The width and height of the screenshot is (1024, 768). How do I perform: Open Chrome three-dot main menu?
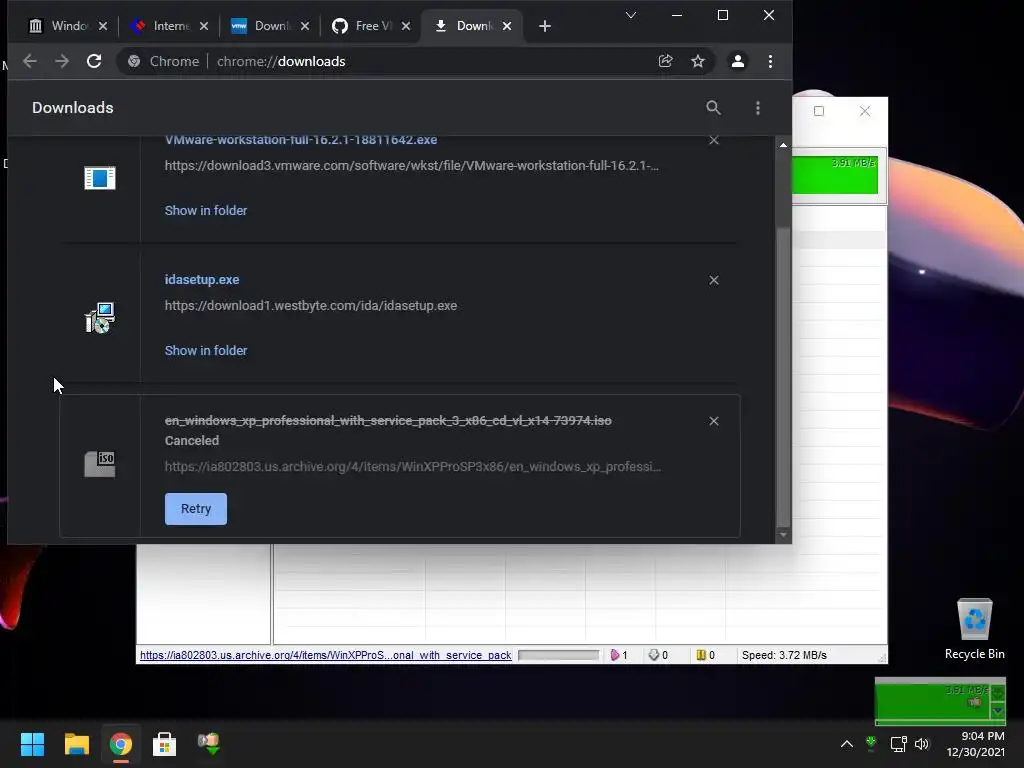[x=771, y=61]
